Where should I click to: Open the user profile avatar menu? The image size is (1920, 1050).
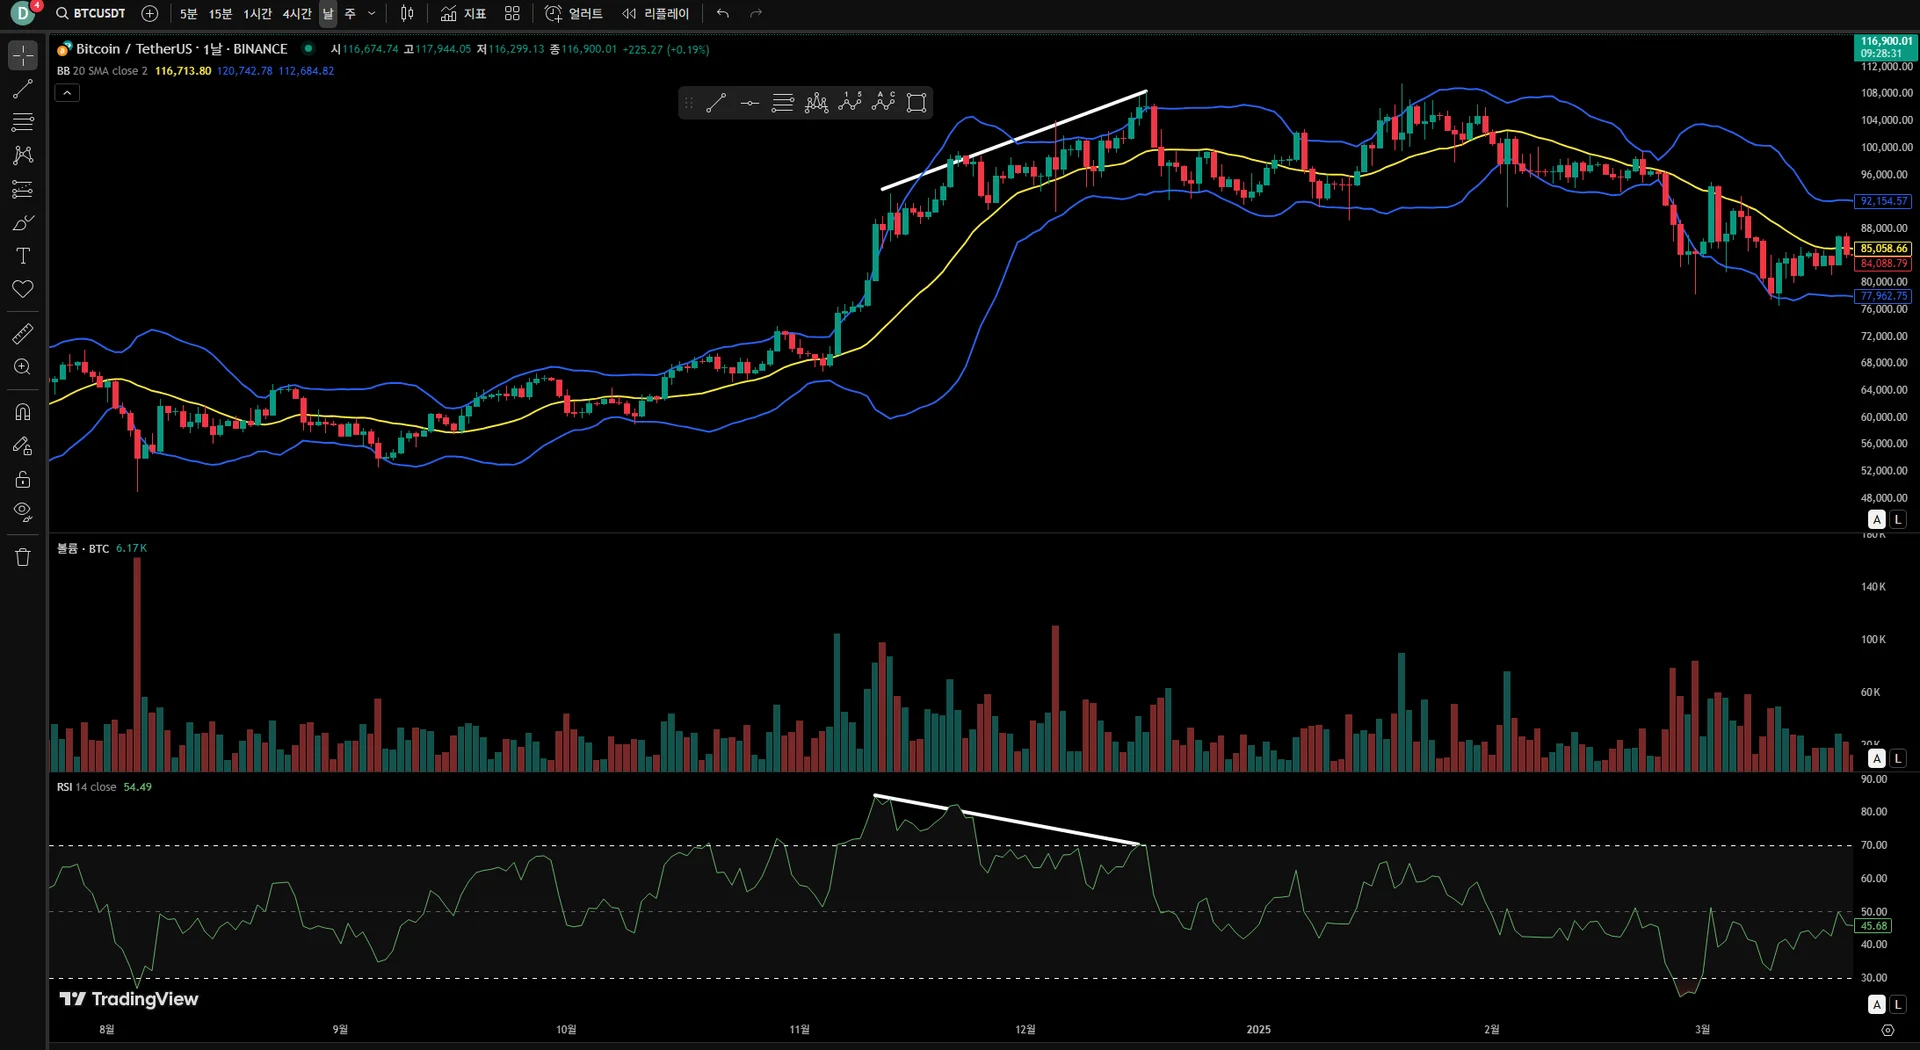point(23,13)
